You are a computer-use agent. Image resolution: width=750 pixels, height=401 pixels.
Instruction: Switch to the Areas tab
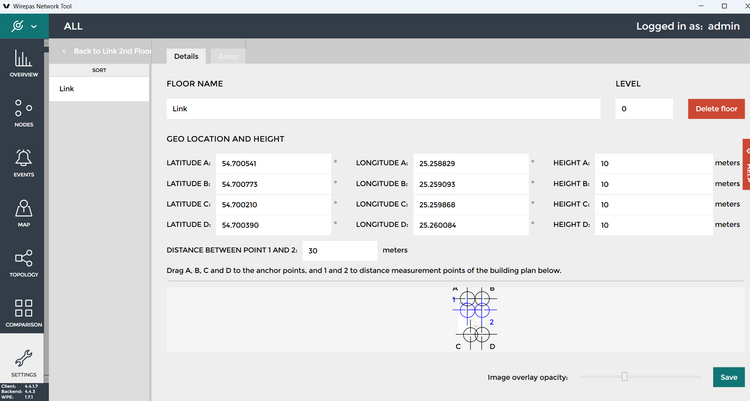coord(228,56)
